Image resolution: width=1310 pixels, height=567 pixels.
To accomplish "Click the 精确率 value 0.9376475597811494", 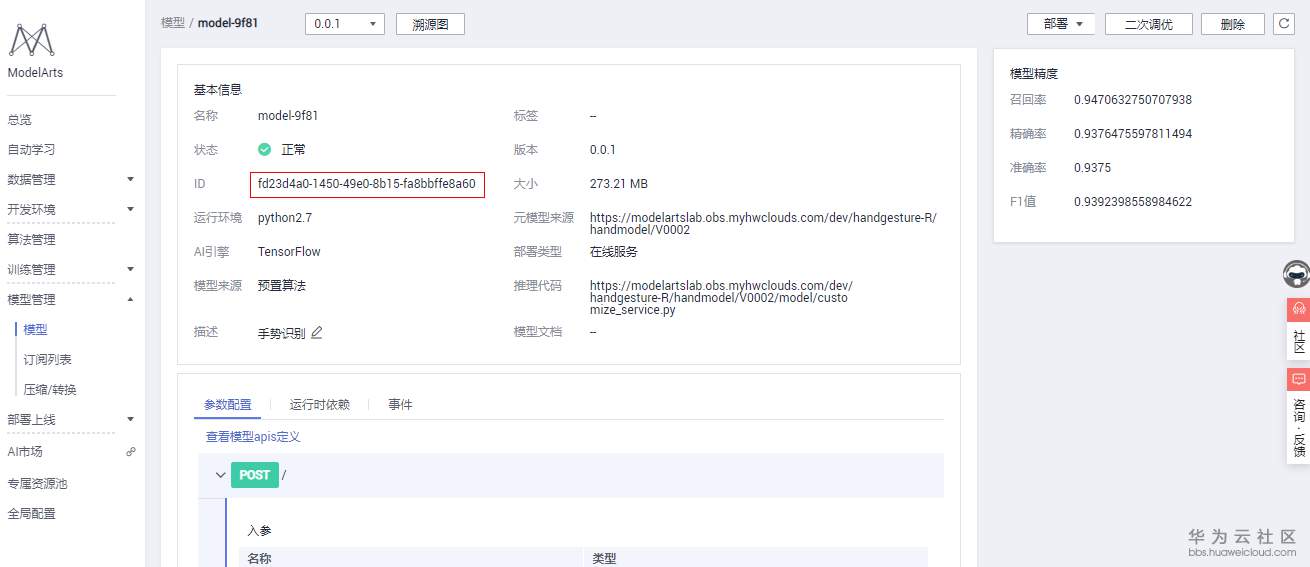I will coord(1133,134).
